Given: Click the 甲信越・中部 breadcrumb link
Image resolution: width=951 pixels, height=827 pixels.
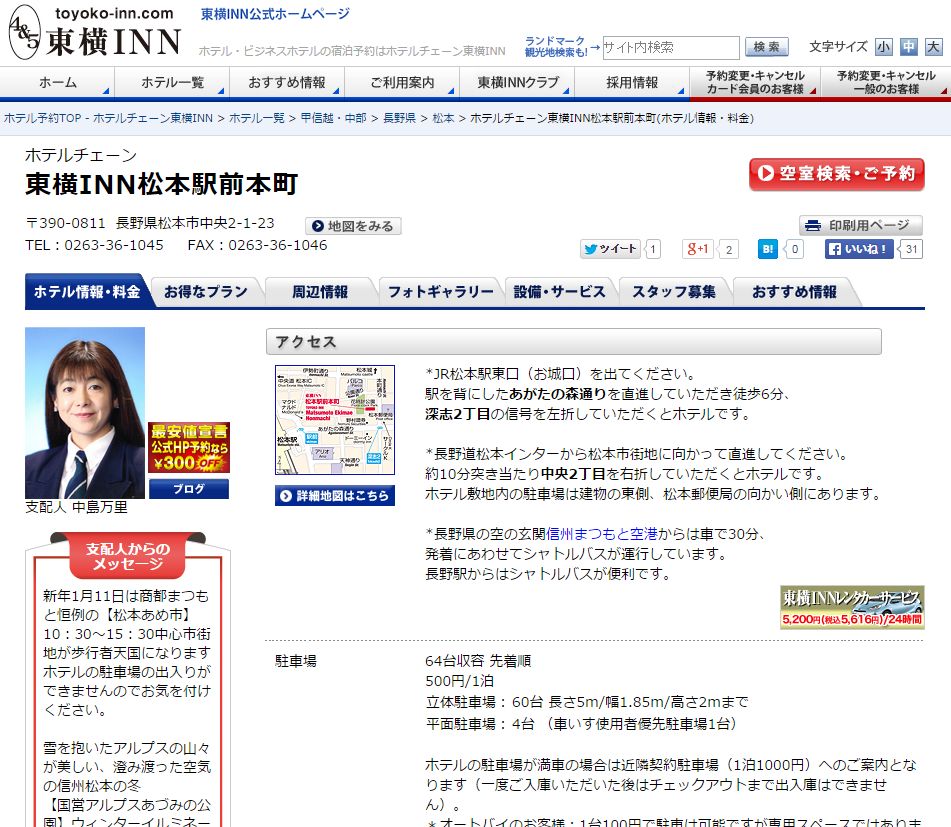Looking at the screenshot, I should (x=334, y=118).
